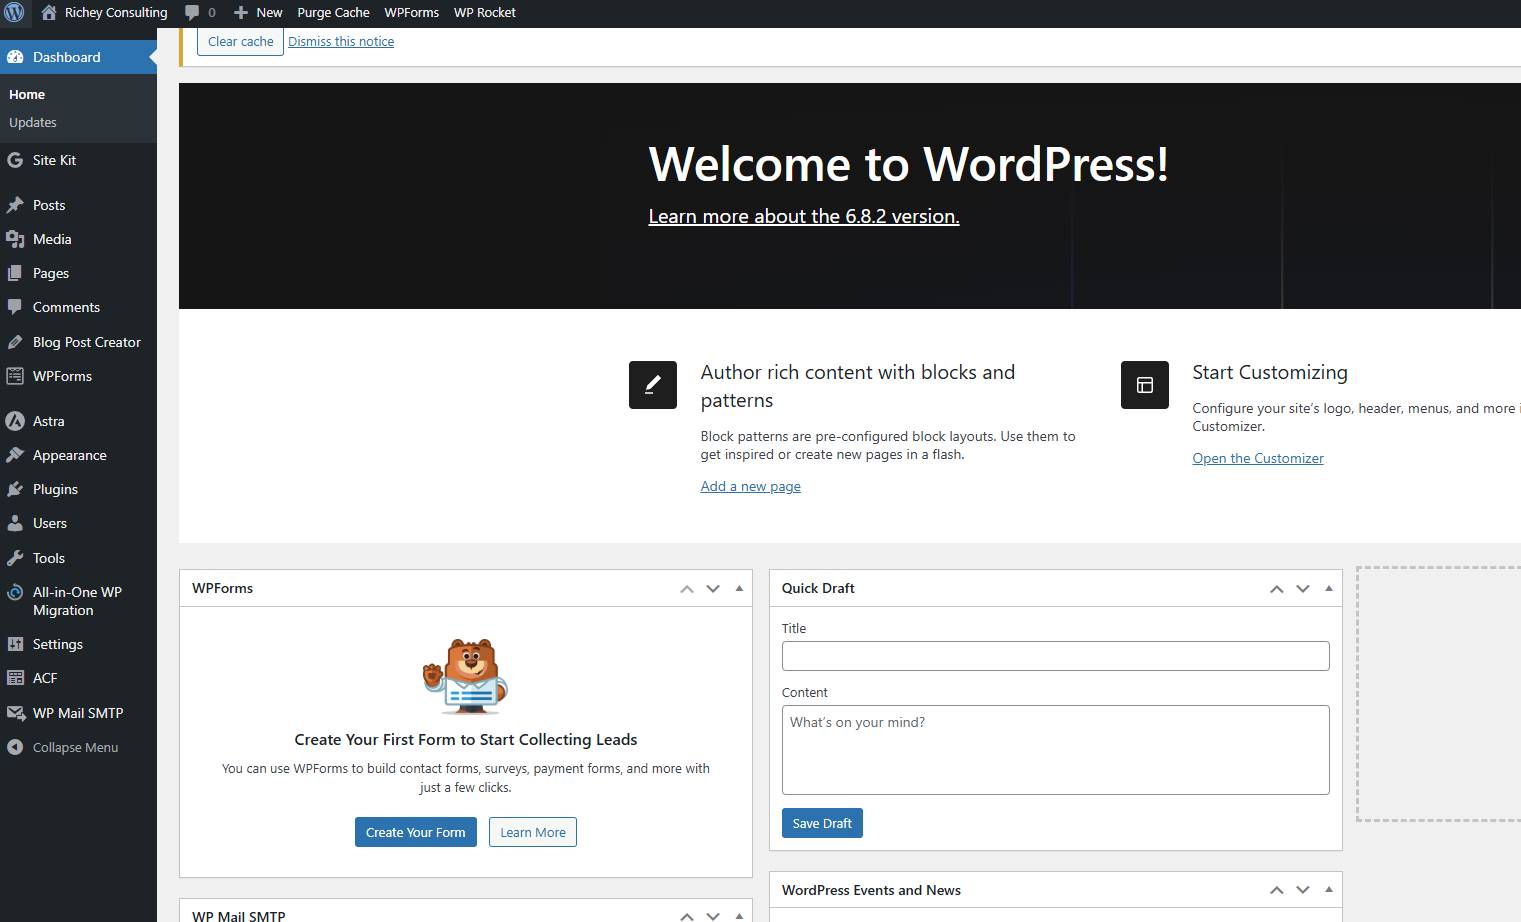Click the Site Kit Google icon

point(15,160)
